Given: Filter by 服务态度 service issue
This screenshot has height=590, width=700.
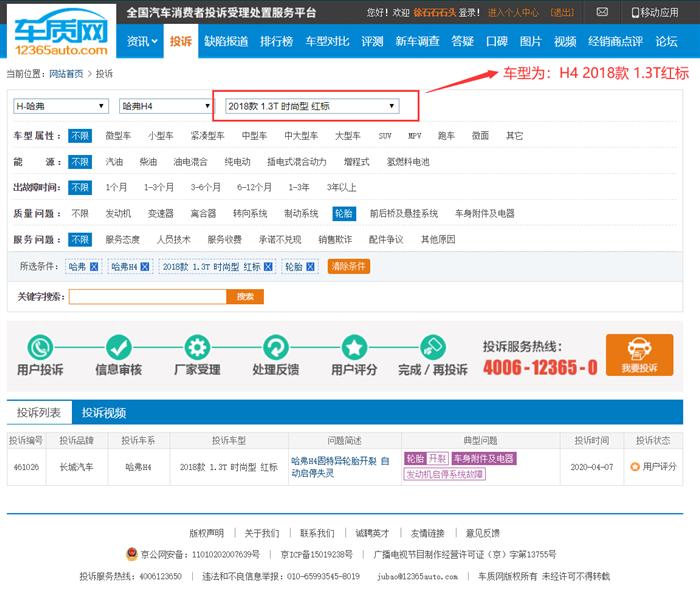Looking at the screenshot, I should (122, 240).
